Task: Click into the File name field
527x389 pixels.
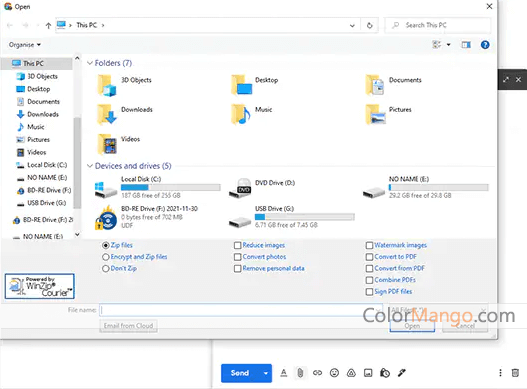Action: [x=241, y=310]
